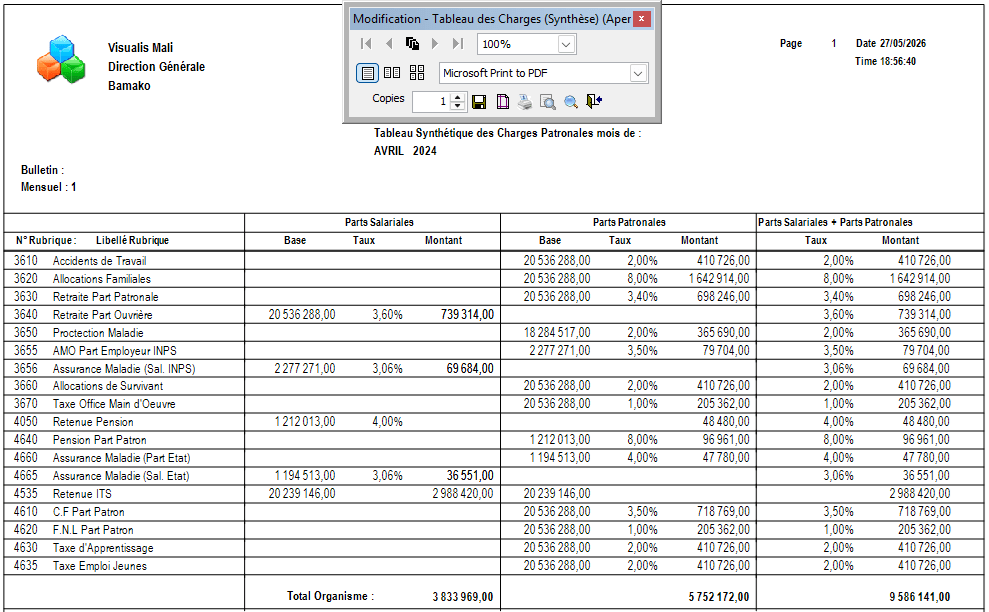This screenshot has width=989, height=612.
Task: Click the 'Allocations Familiales' row label
Action: coord(102,279)
